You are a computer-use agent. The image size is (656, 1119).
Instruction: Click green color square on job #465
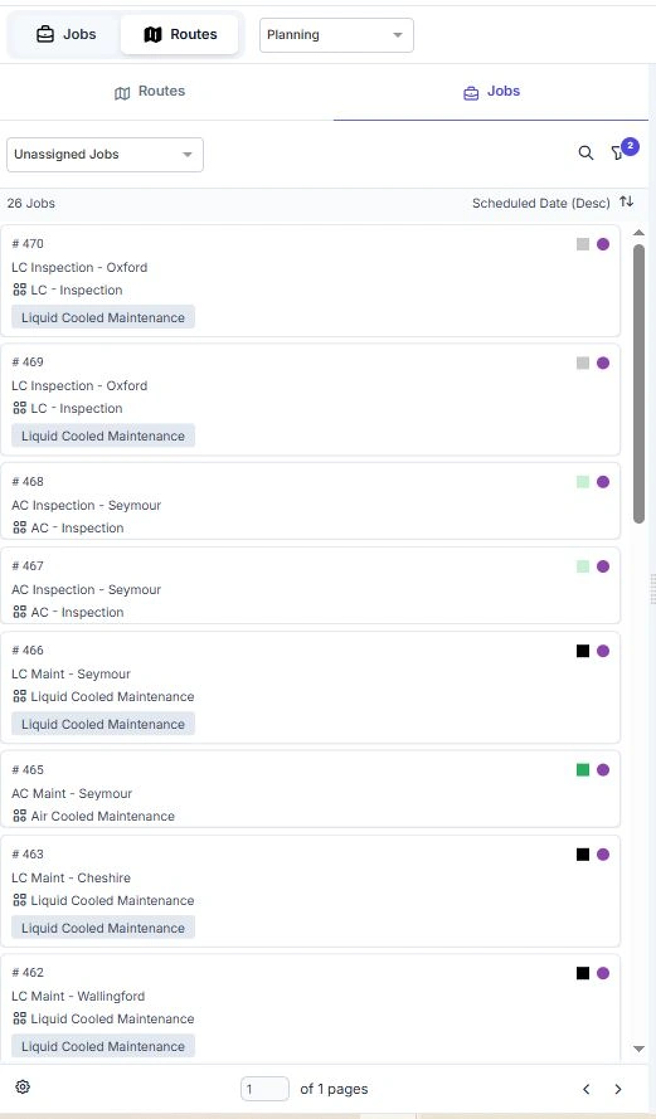(x=583, y=770)
